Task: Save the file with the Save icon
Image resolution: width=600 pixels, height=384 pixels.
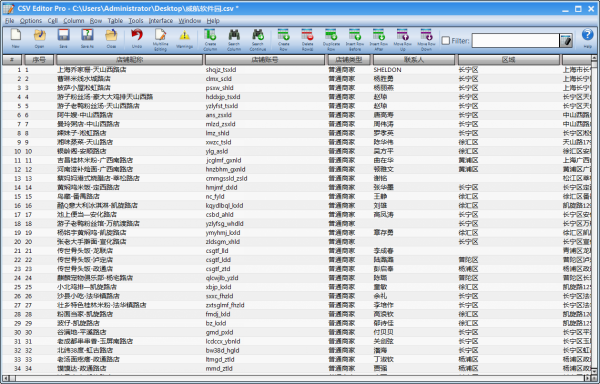Action: point(64,39)
